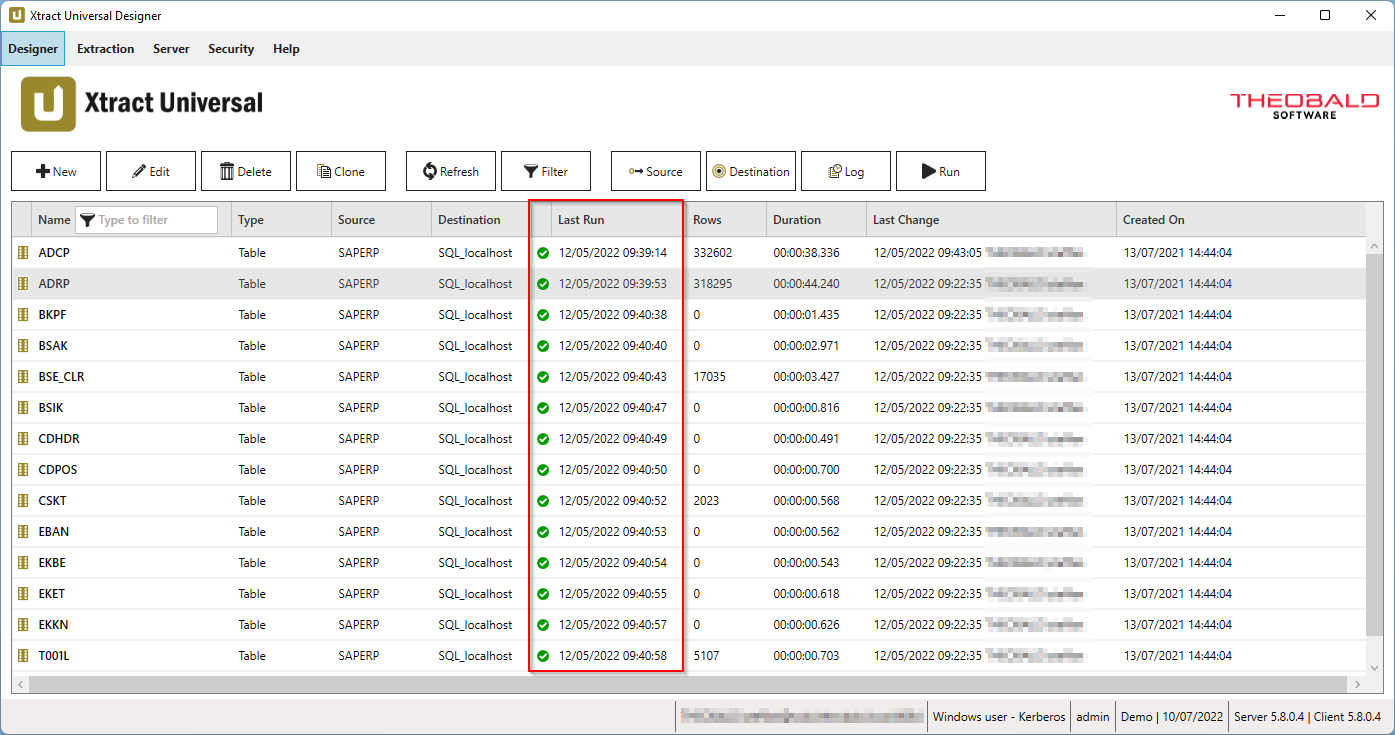Click rows value 17035 for BSE_CLR

click(709, 377)
